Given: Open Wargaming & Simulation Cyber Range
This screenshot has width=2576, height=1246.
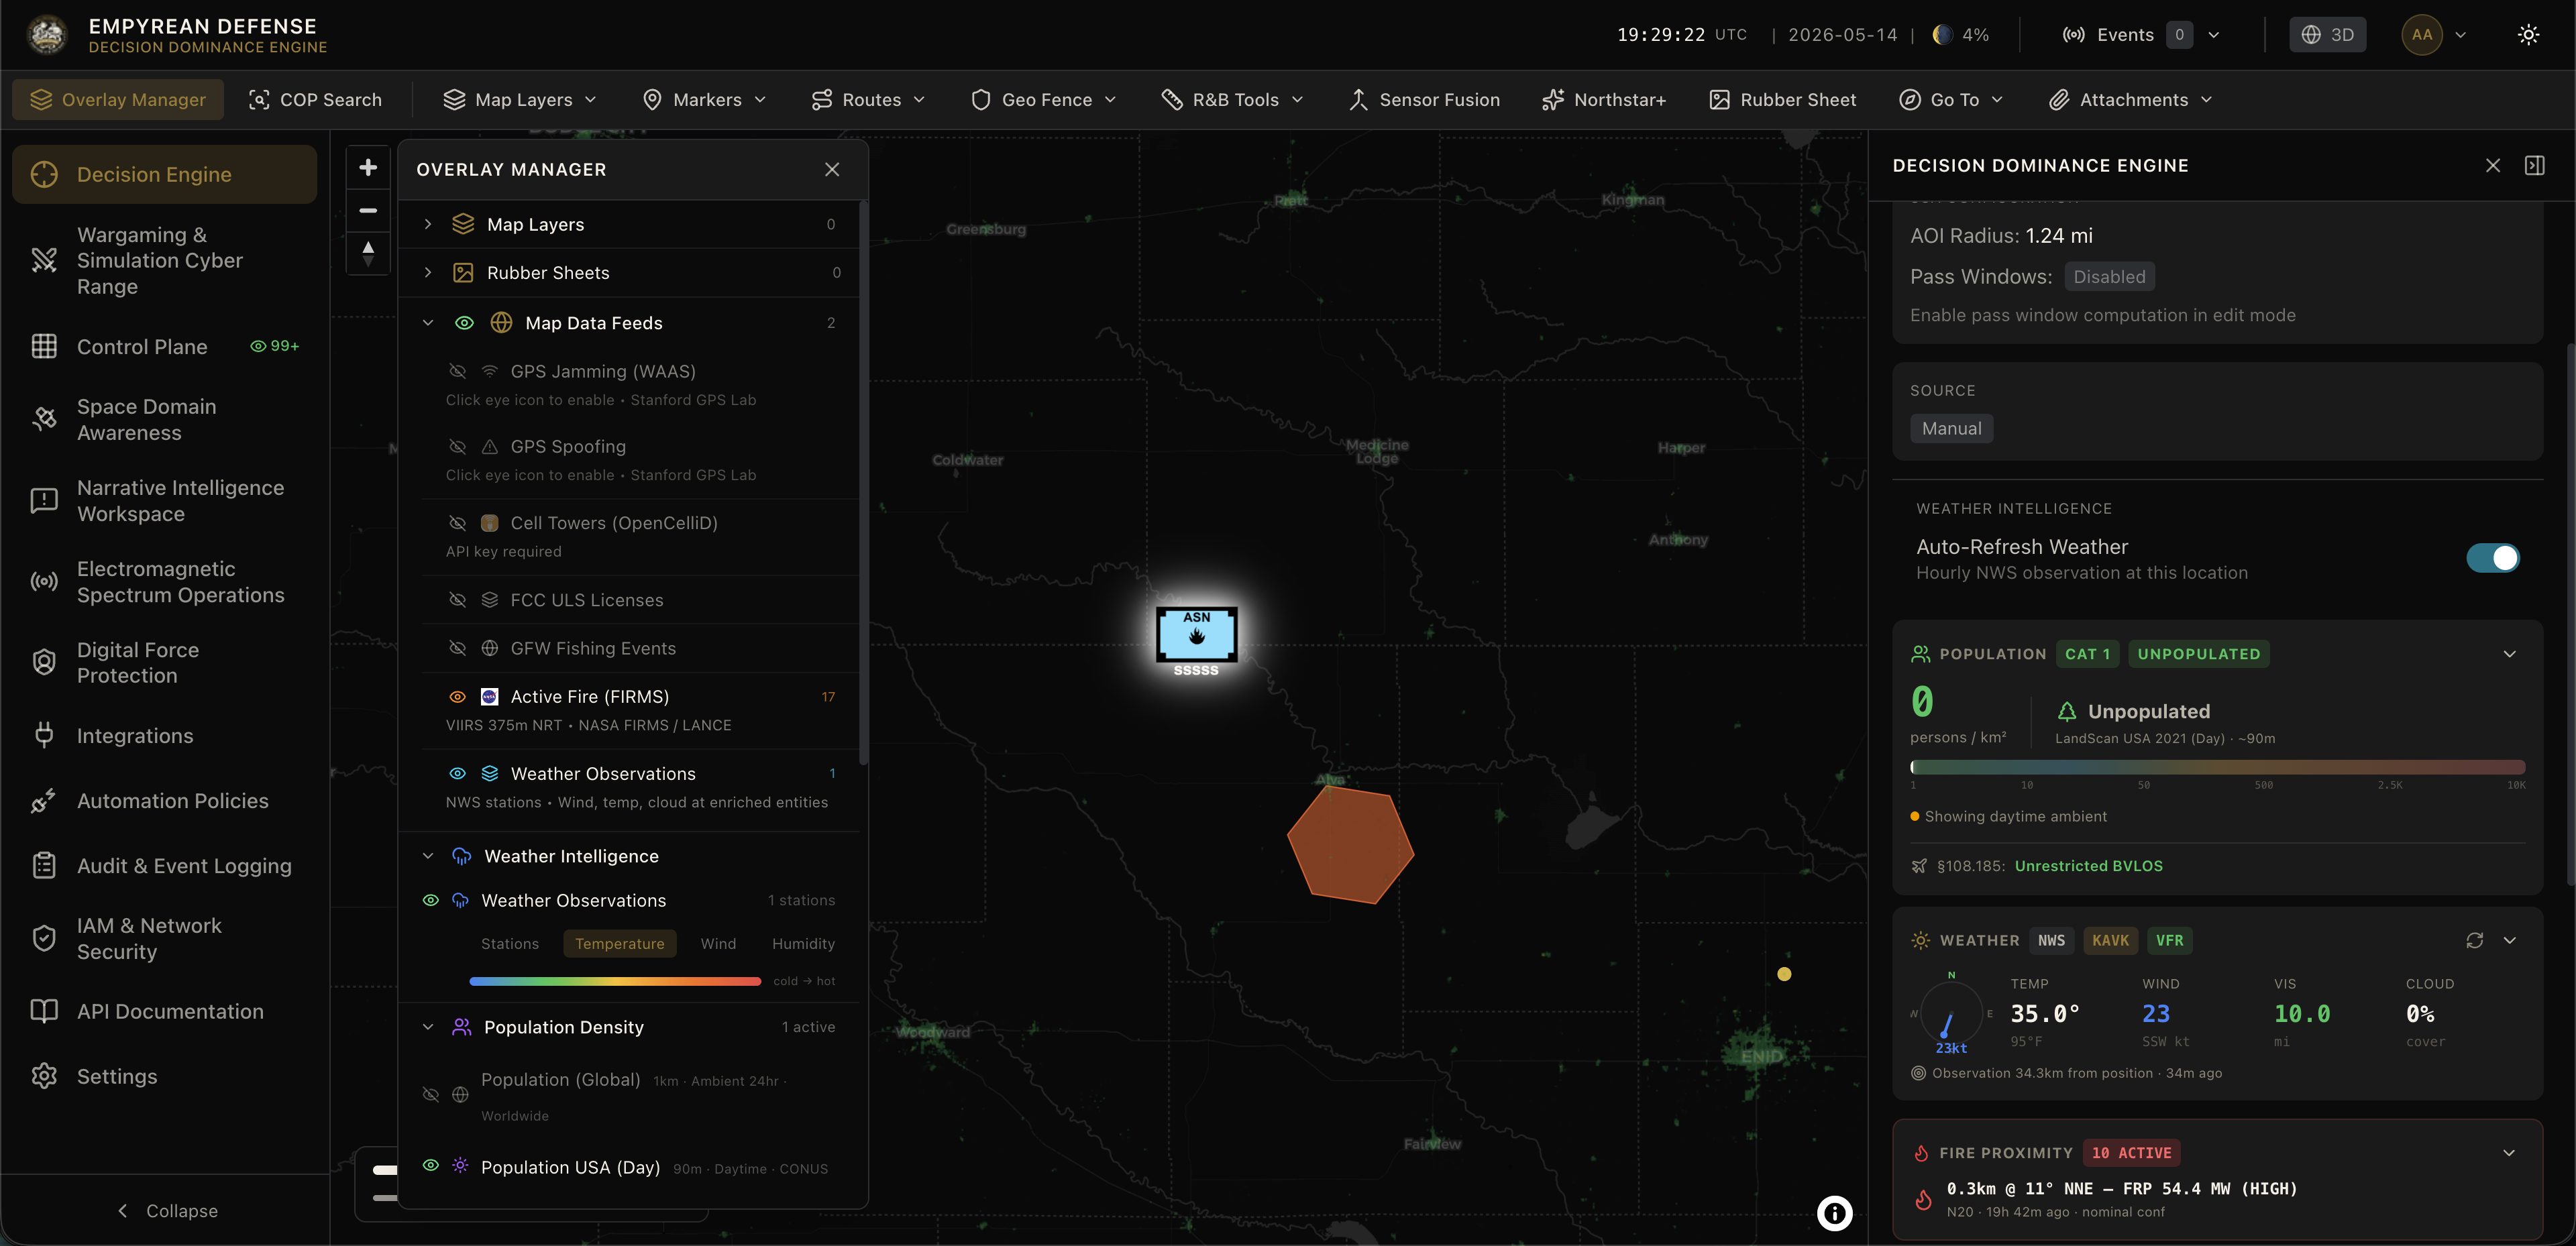Looking at the screenshot, I should 165,260.
